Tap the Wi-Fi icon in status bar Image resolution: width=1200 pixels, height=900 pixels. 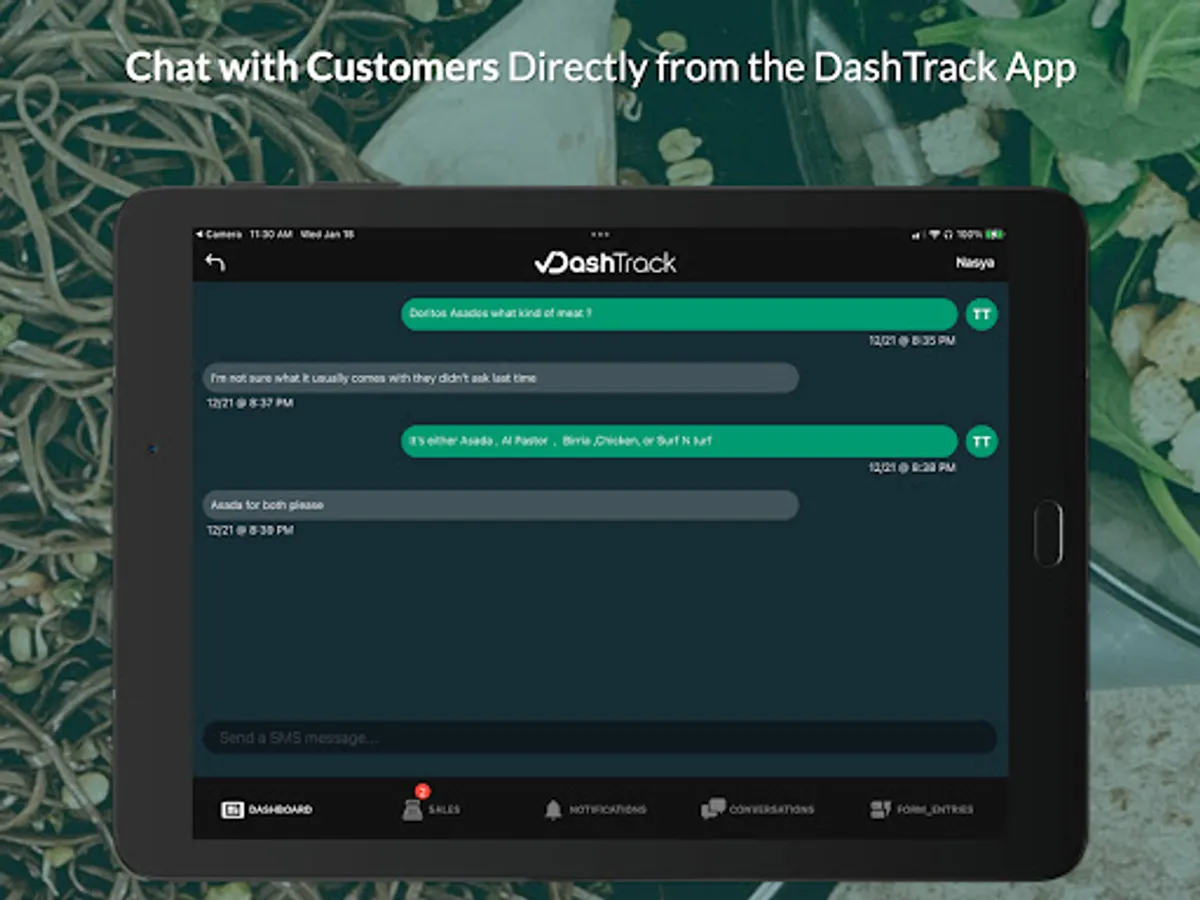click(x=934, y=234)
